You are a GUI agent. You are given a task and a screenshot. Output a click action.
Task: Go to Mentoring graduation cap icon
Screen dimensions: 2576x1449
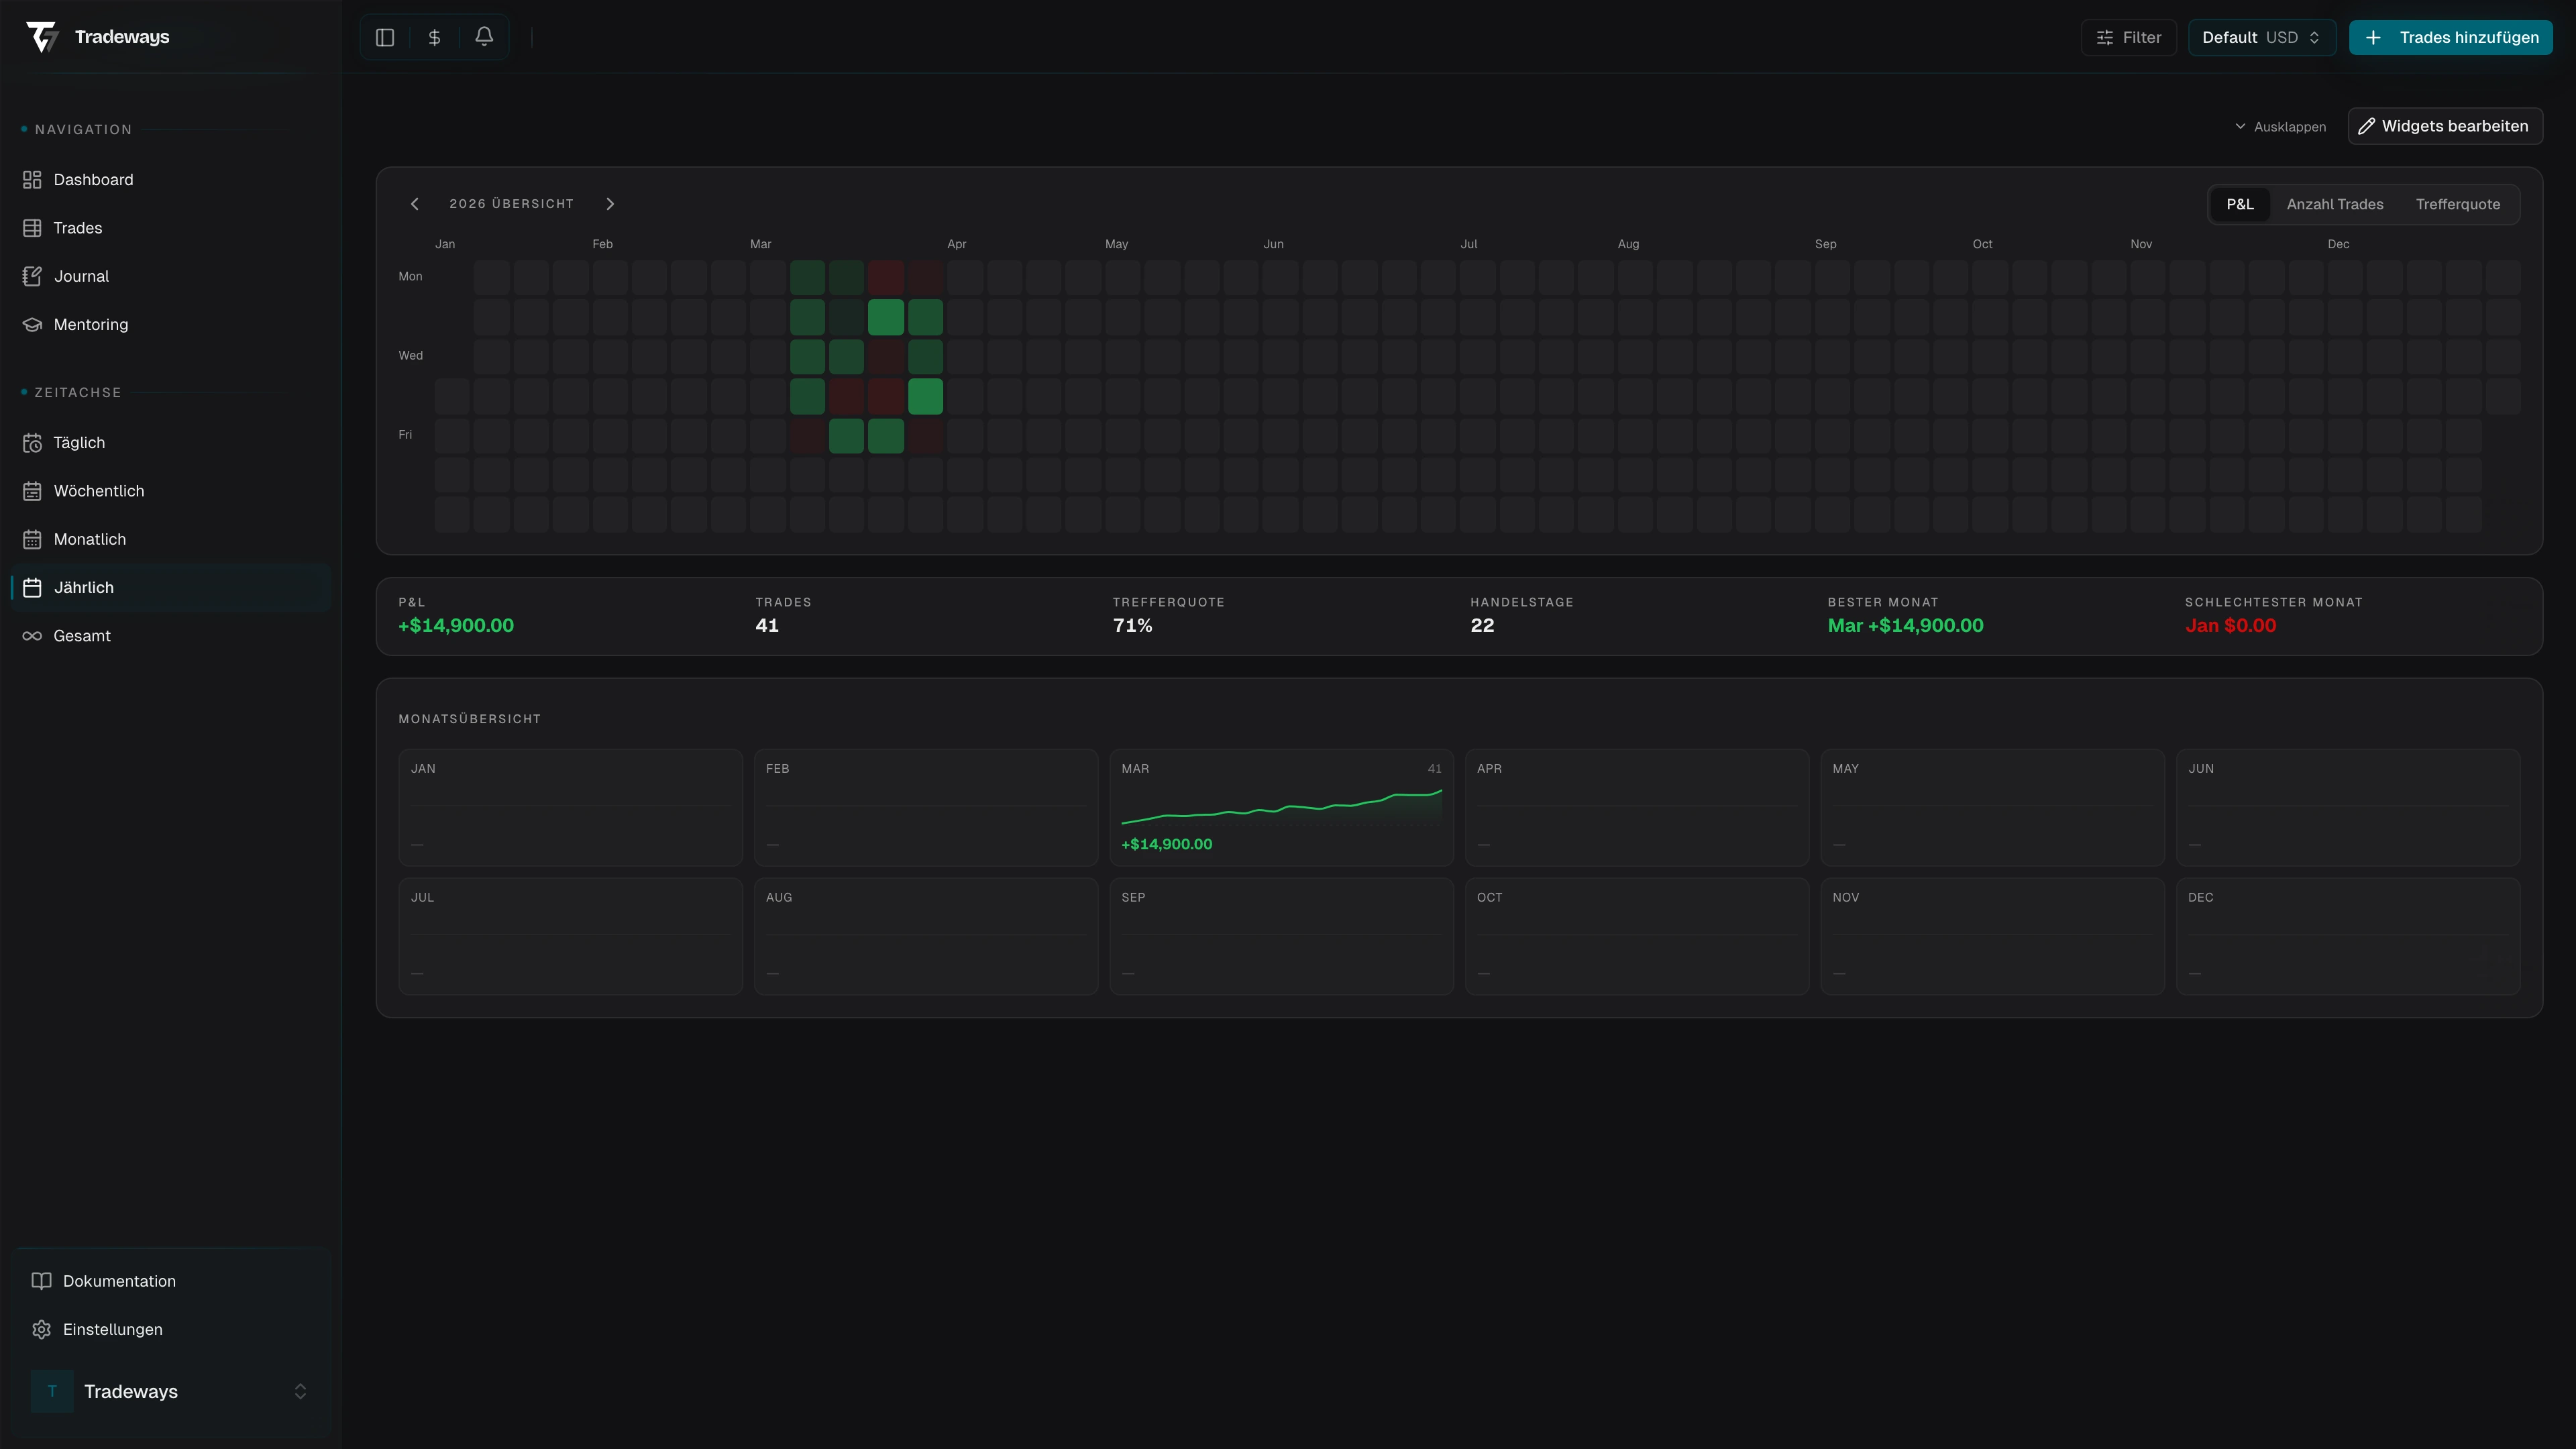point(32,324)
